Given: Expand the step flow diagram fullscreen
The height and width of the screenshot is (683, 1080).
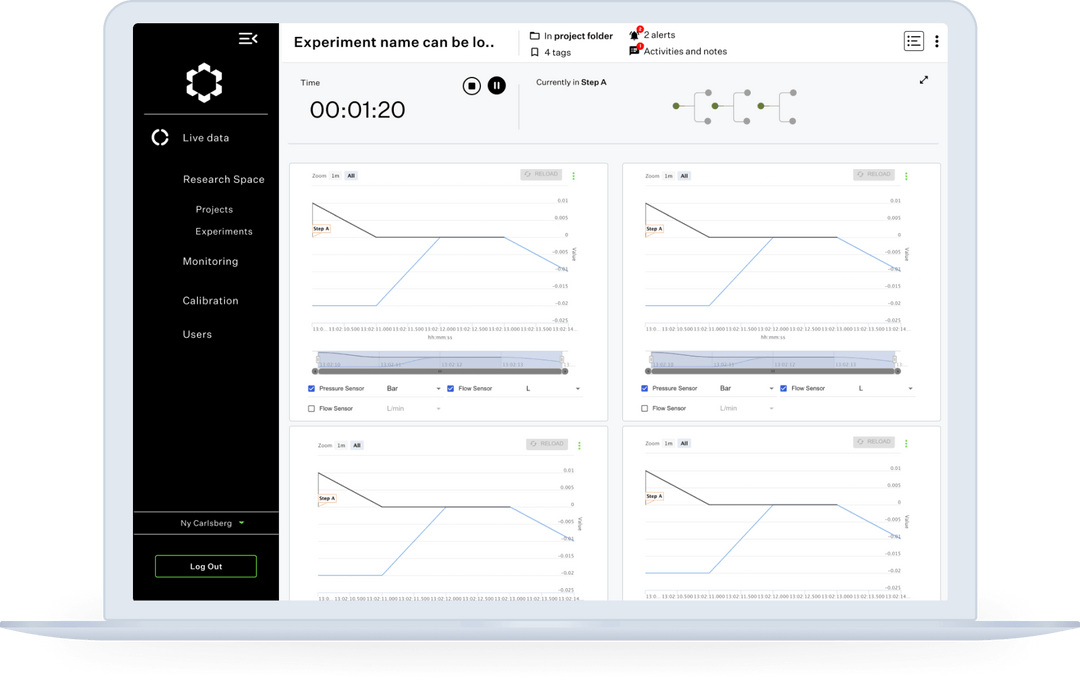Looking at the screenshot, I should [924, 80].
